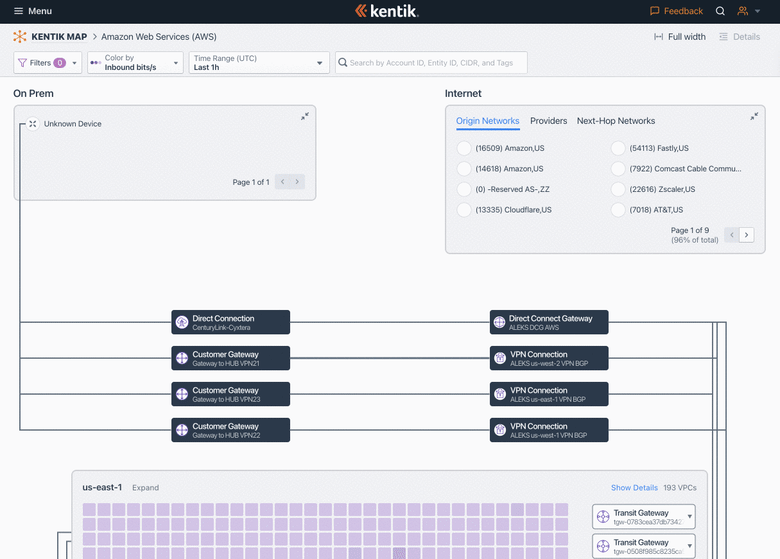Image resolution: width=780 pixels, height=559 pixels.
Task: Click Show Details for us-east-1
Action: (x=634, y=488)
